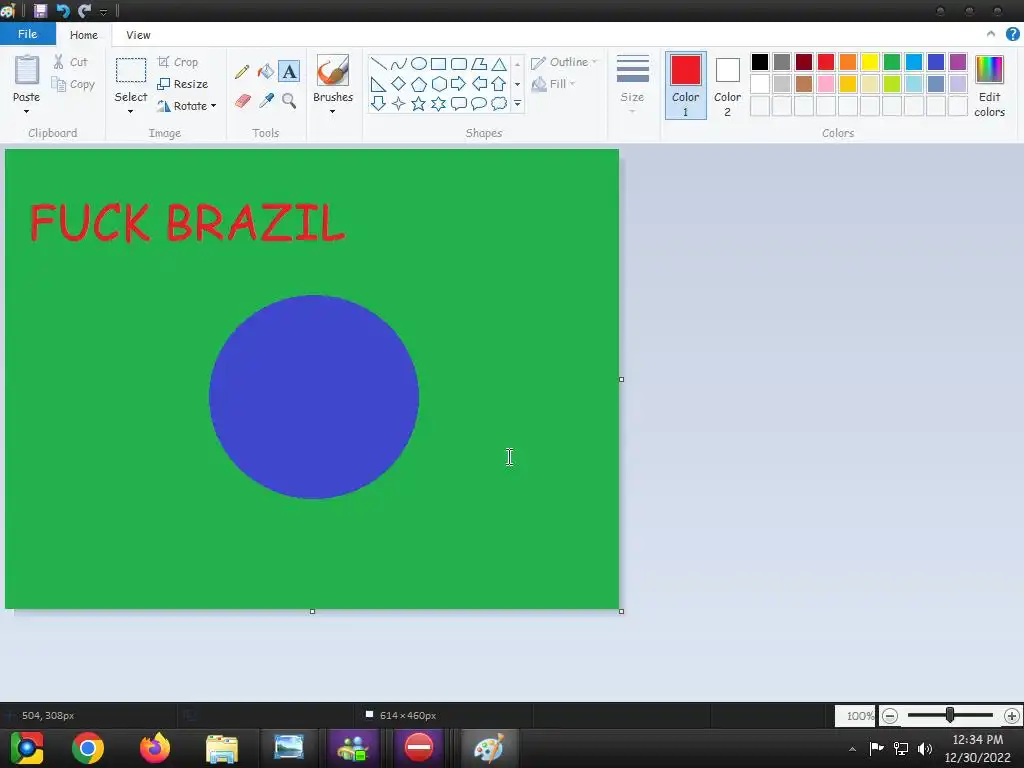This screenshot has height=768, width=1024.
Task: Click the Crop button
Action: [178, 62]
